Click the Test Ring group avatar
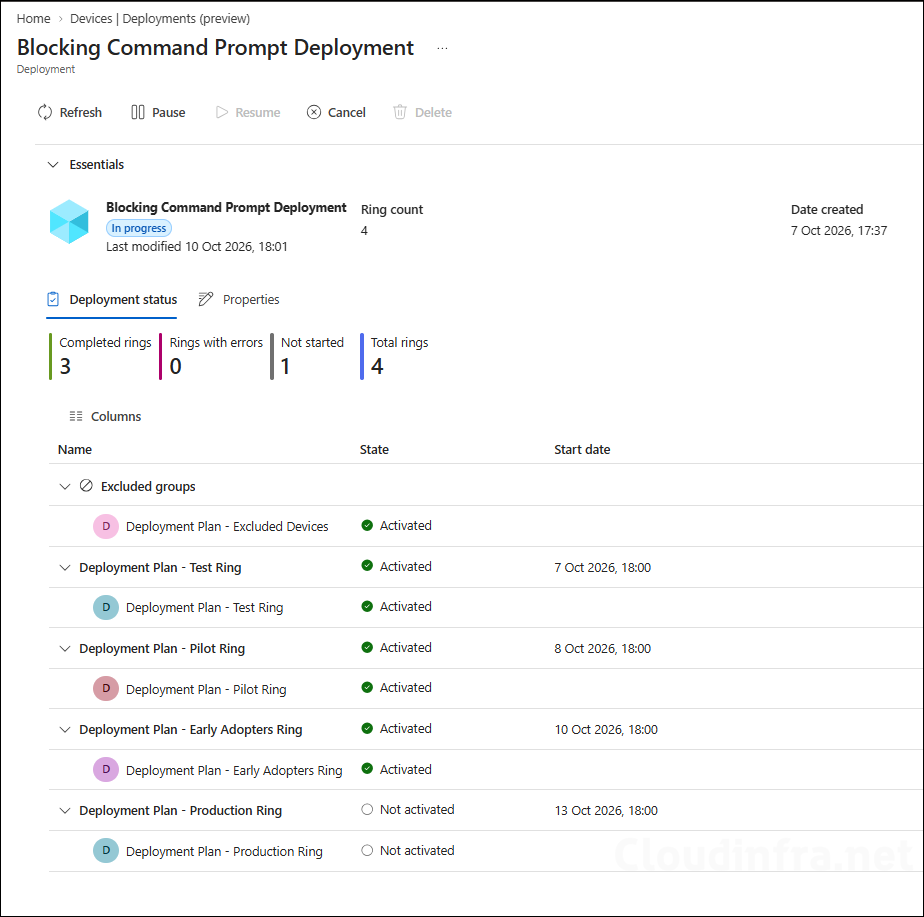The image size is (924, 917). click(x=106, y=607)
